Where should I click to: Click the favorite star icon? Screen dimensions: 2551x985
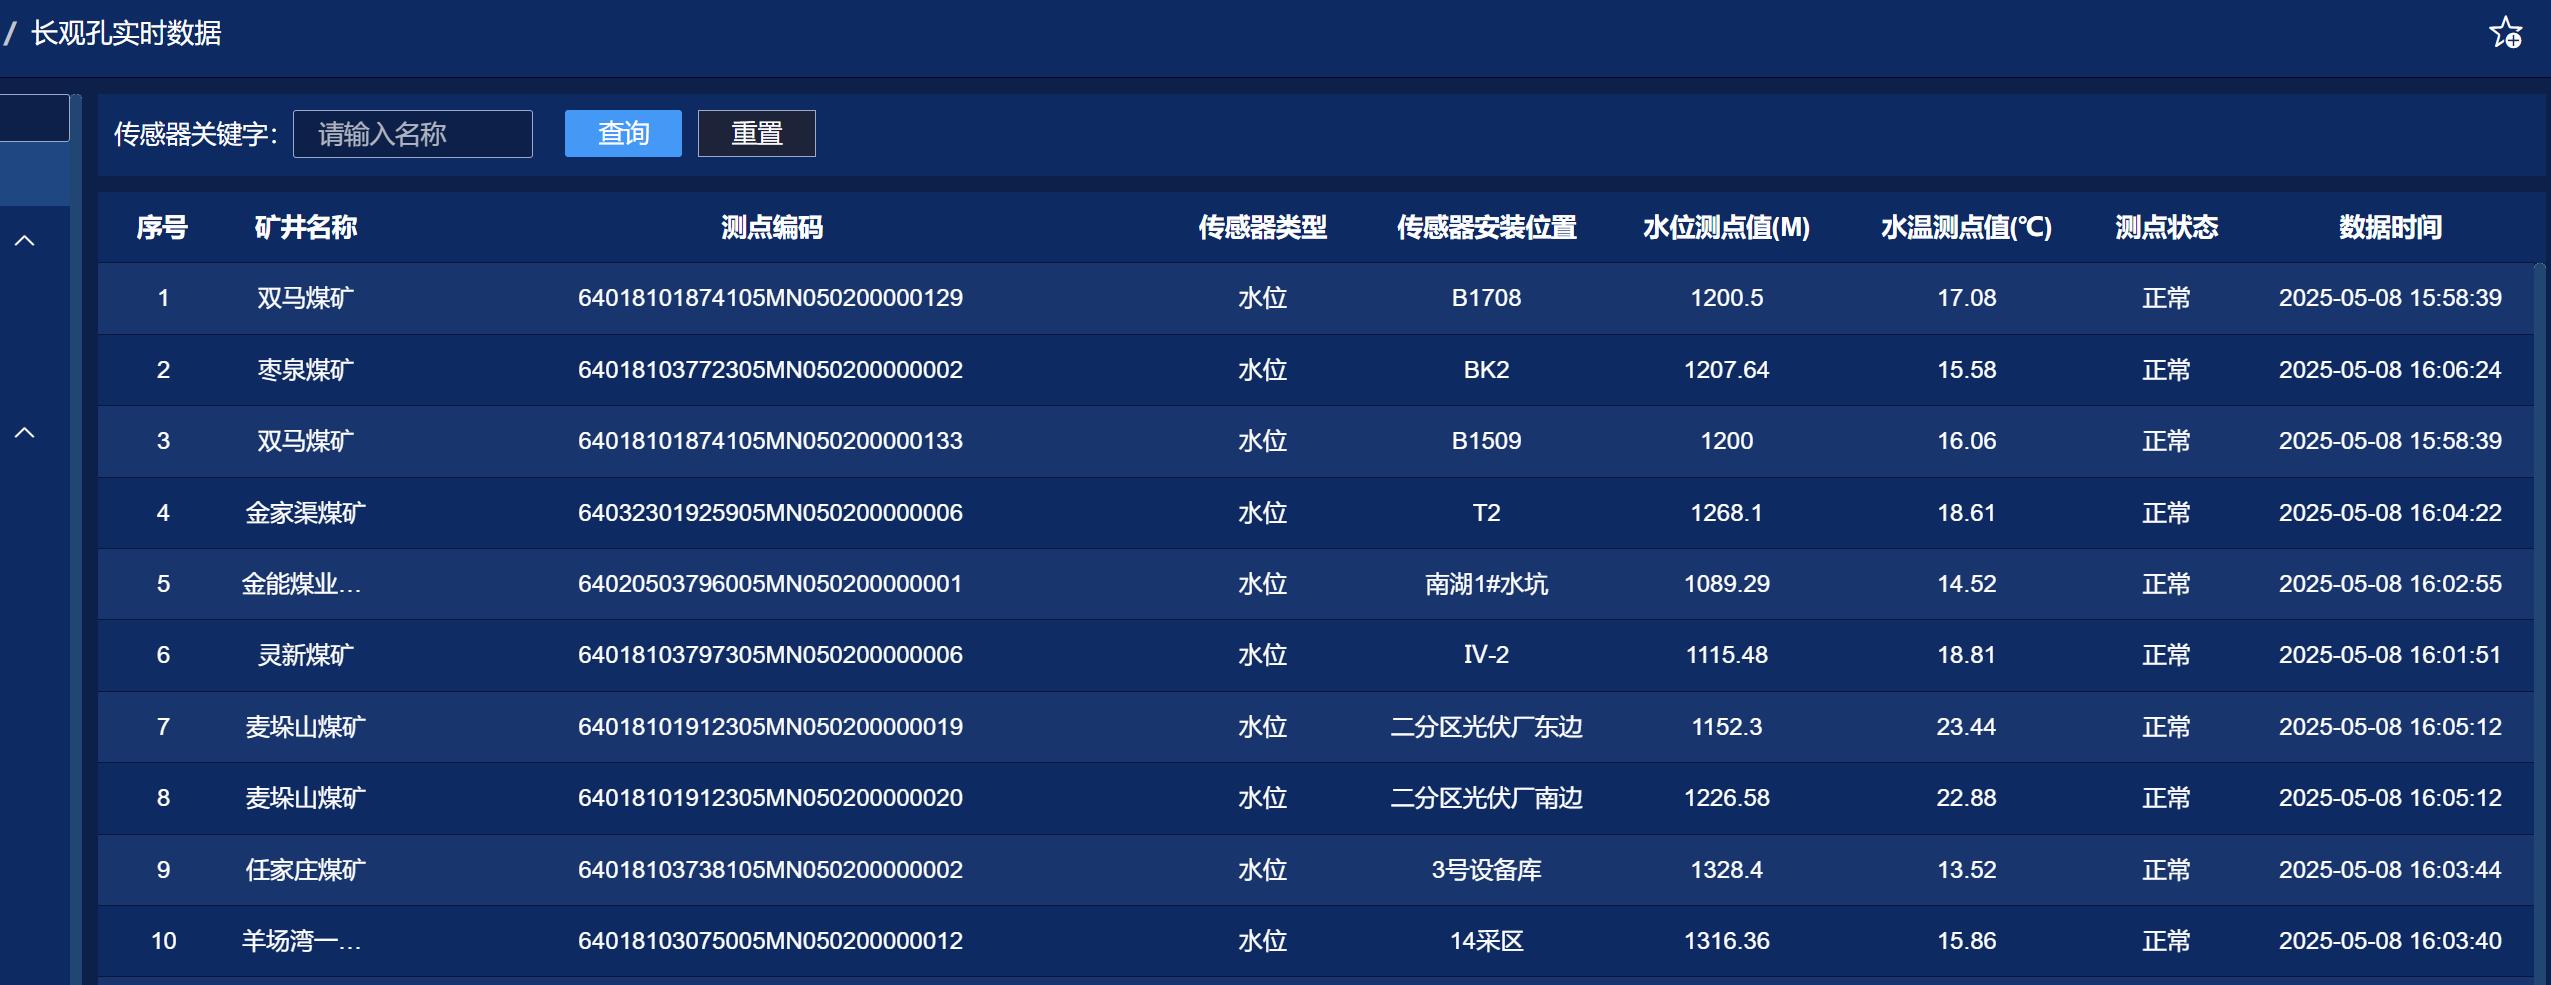point(2505,33)
